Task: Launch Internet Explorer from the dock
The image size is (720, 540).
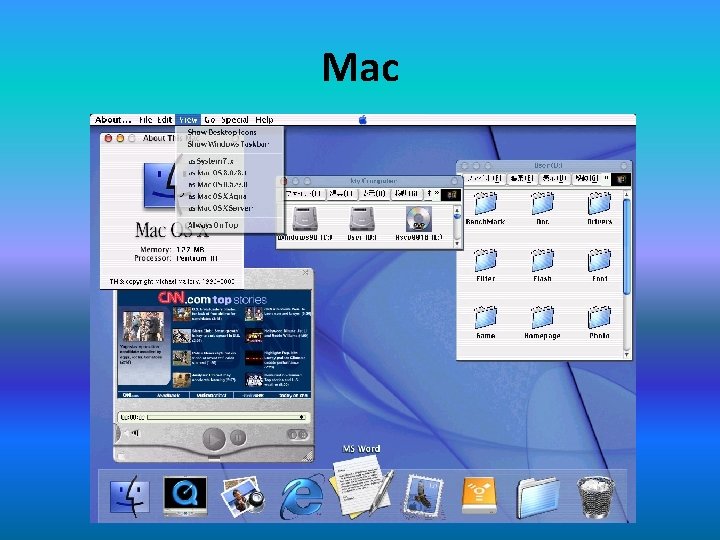Action: click(302, 498)
